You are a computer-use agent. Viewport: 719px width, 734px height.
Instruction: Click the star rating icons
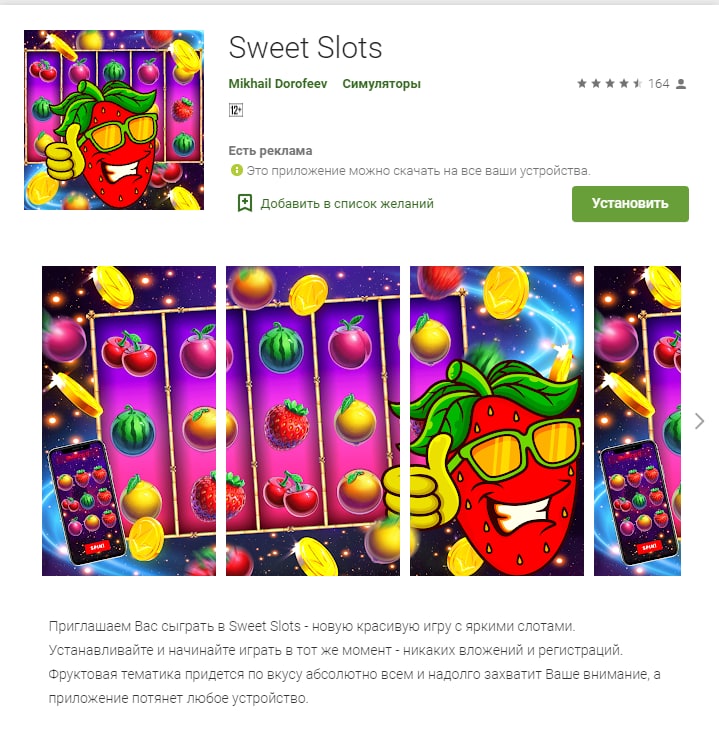(609, 84)
